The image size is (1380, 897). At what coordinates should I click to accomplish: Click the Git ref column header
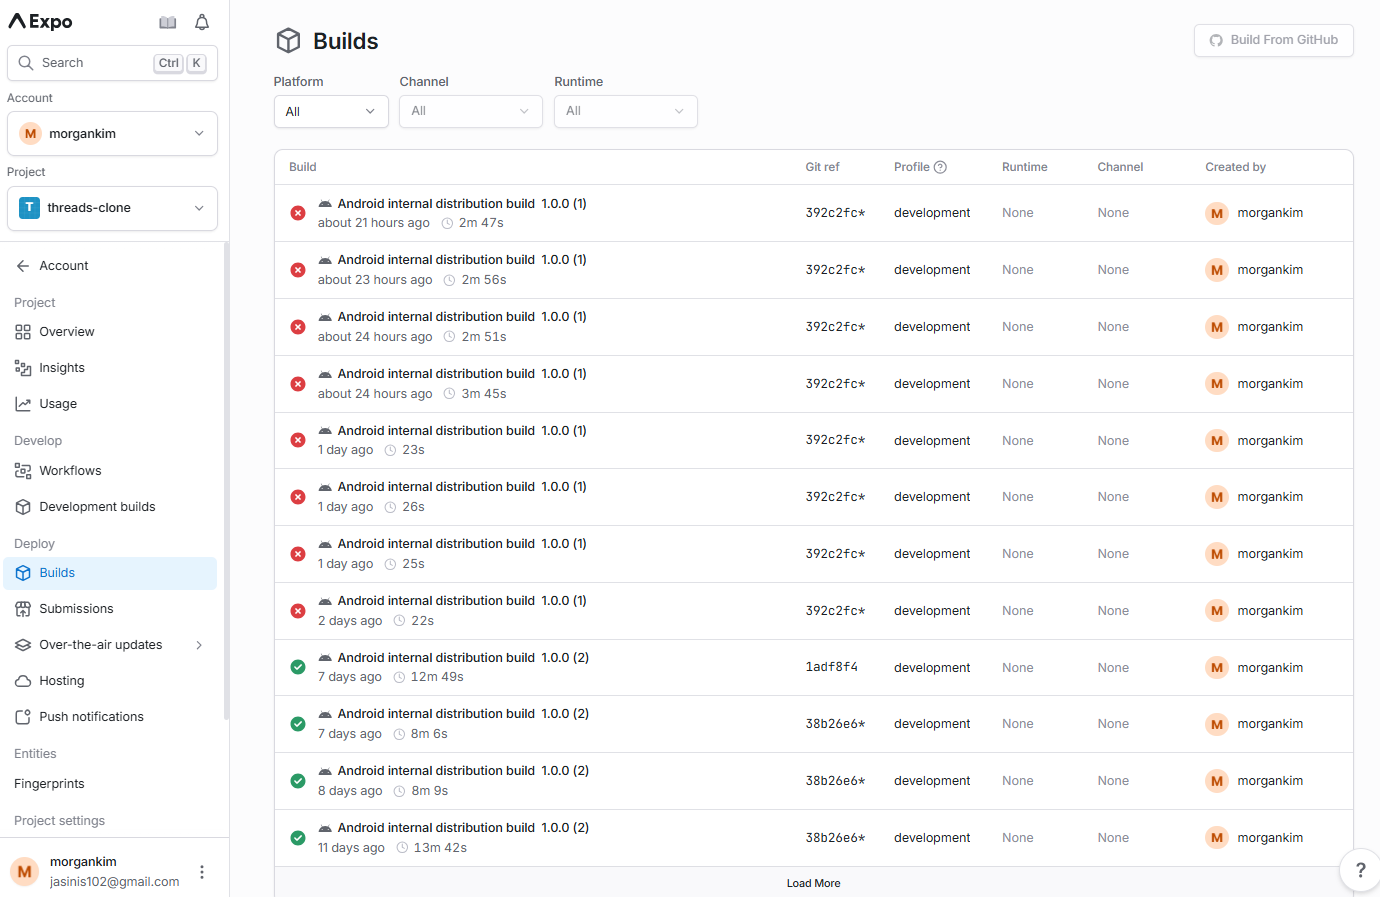coord(823,167)
